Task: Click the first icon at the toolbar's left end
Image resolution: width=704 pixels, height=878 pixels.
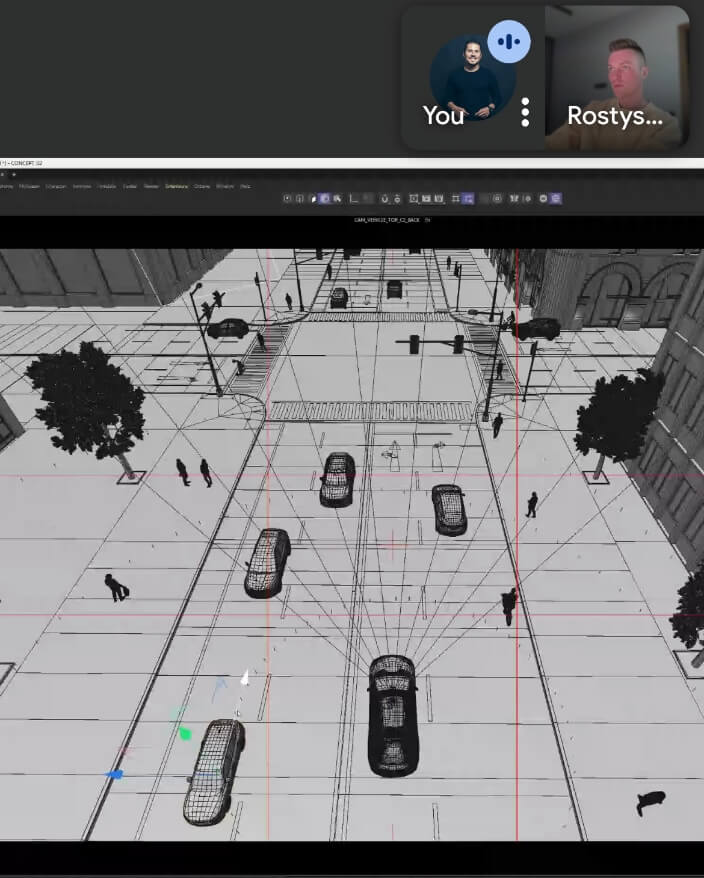Action: [288, 199]
